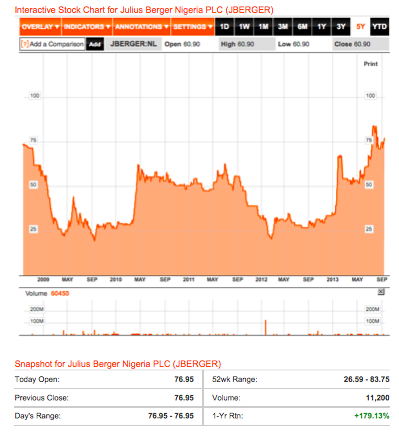This screenshot has width=399, height=435.
Task: Select the 3Y time range
Action: [x=341, y=27]
